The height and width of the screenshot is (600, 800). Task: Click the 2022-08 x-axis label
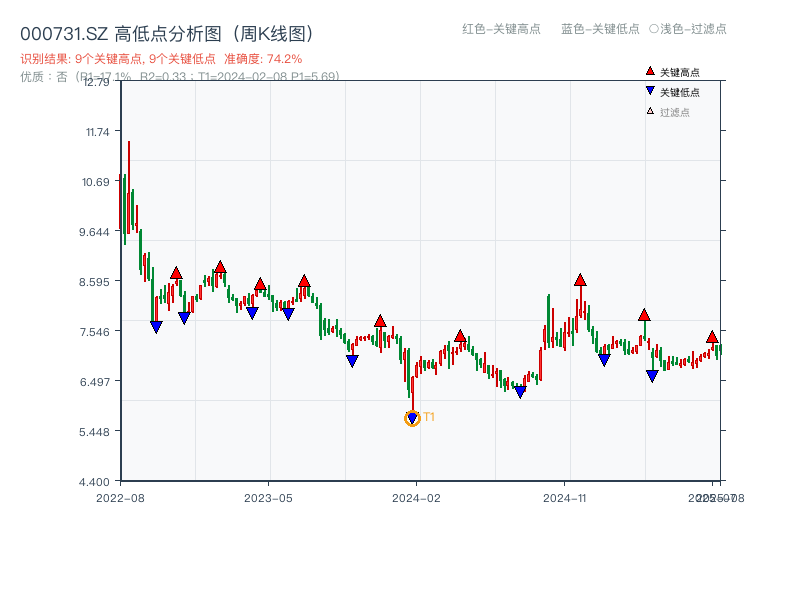pyautogui.click(x=120, y=498)
